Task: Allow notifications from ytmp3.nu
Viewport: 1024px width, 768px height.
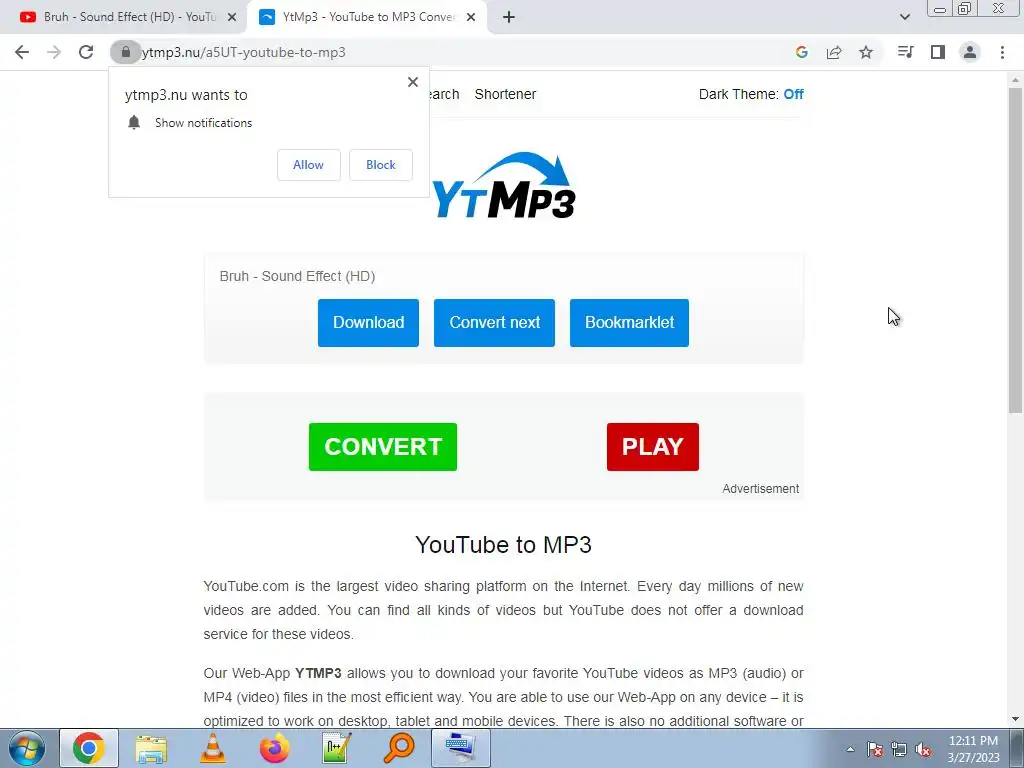Action: pyautogui.click(x=308, y=165)
